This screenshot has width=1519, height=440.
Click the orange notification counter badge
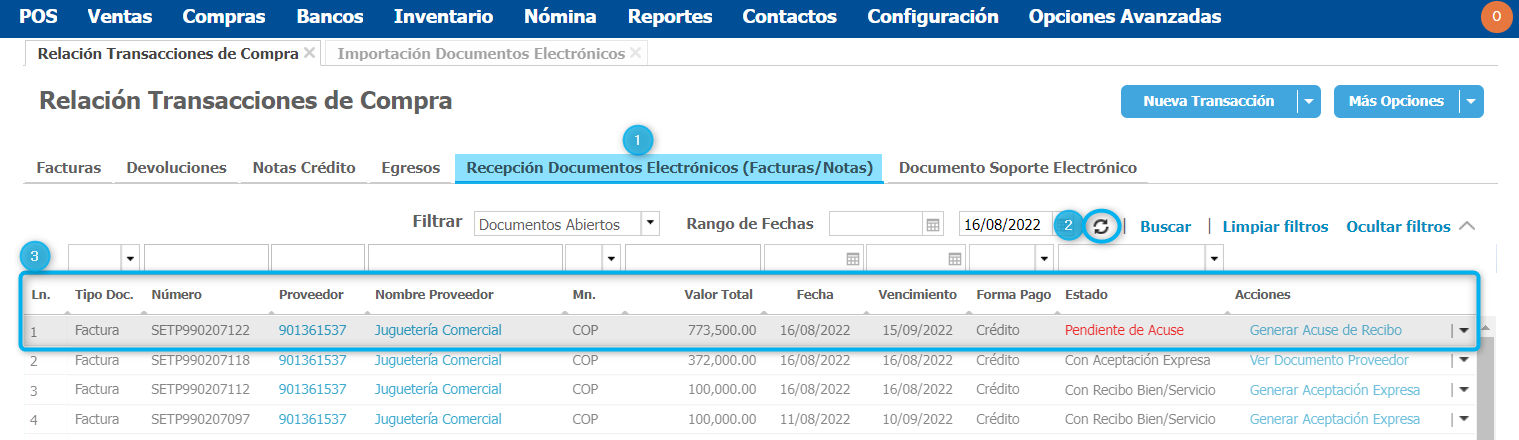tap(1496, 17)
